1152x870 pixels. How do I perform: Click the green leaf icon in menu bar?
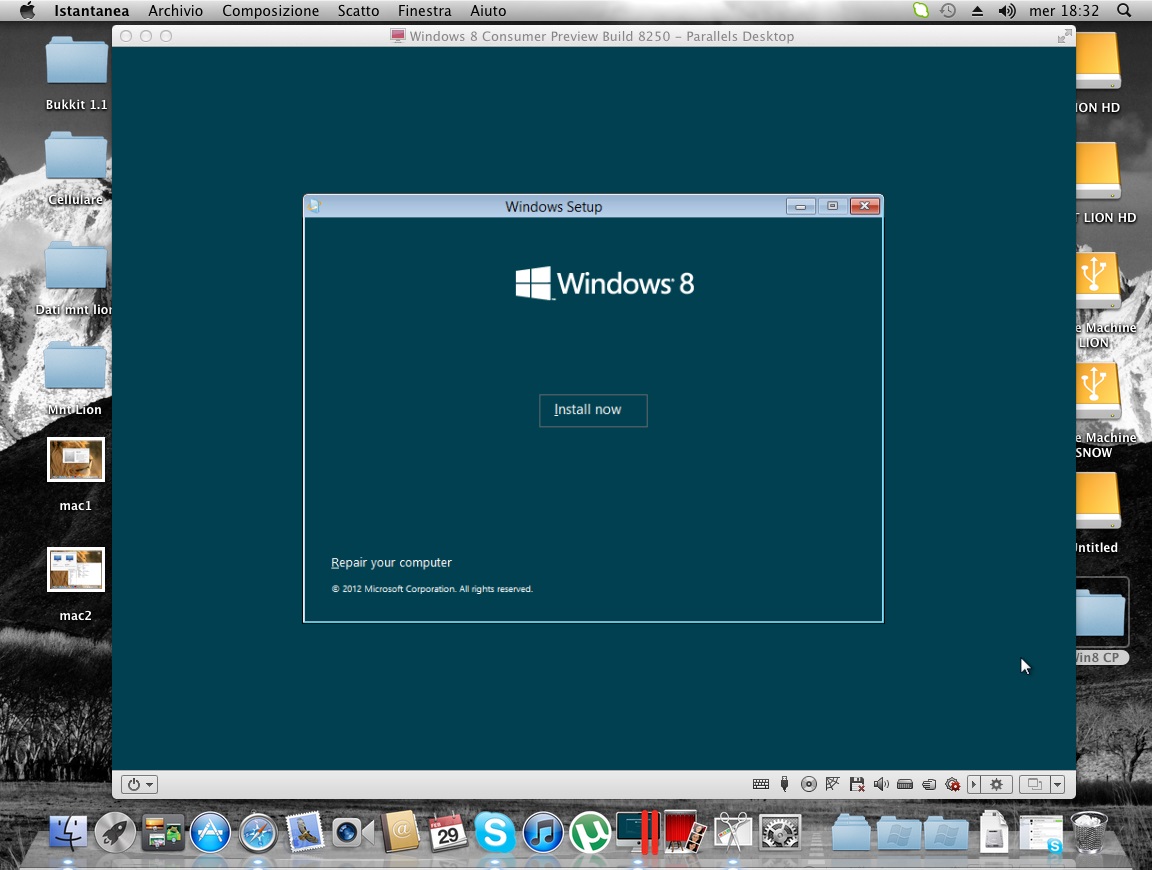(x=920, y=11)
